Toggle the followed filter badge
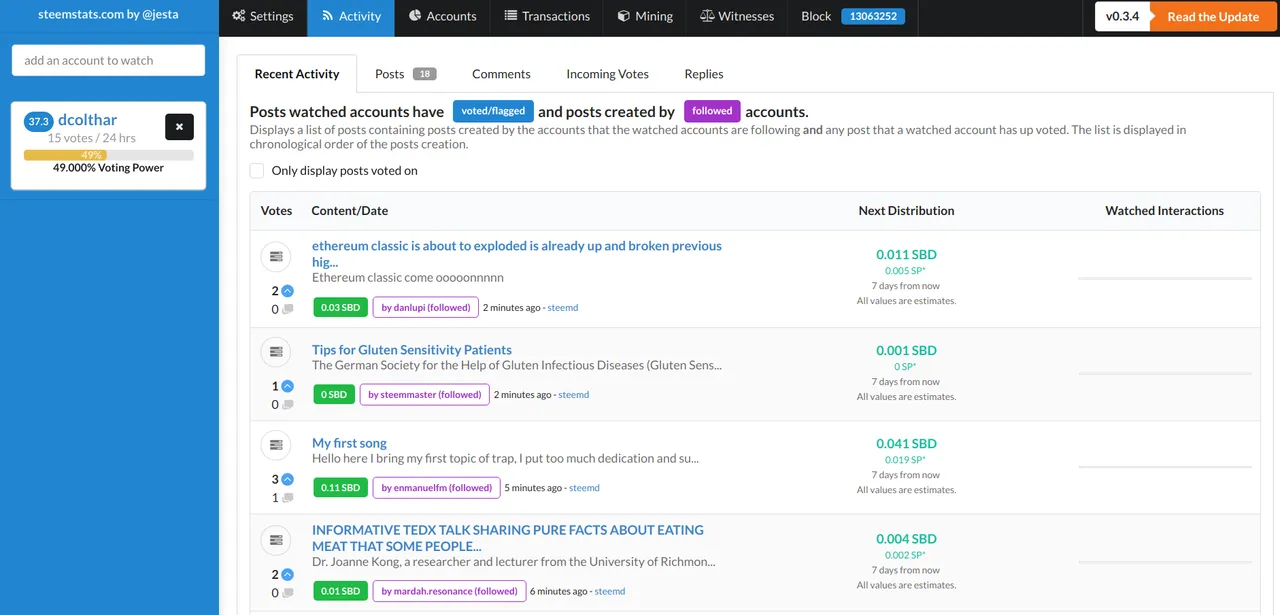The image size is (1280, 615). coord(712,111)
